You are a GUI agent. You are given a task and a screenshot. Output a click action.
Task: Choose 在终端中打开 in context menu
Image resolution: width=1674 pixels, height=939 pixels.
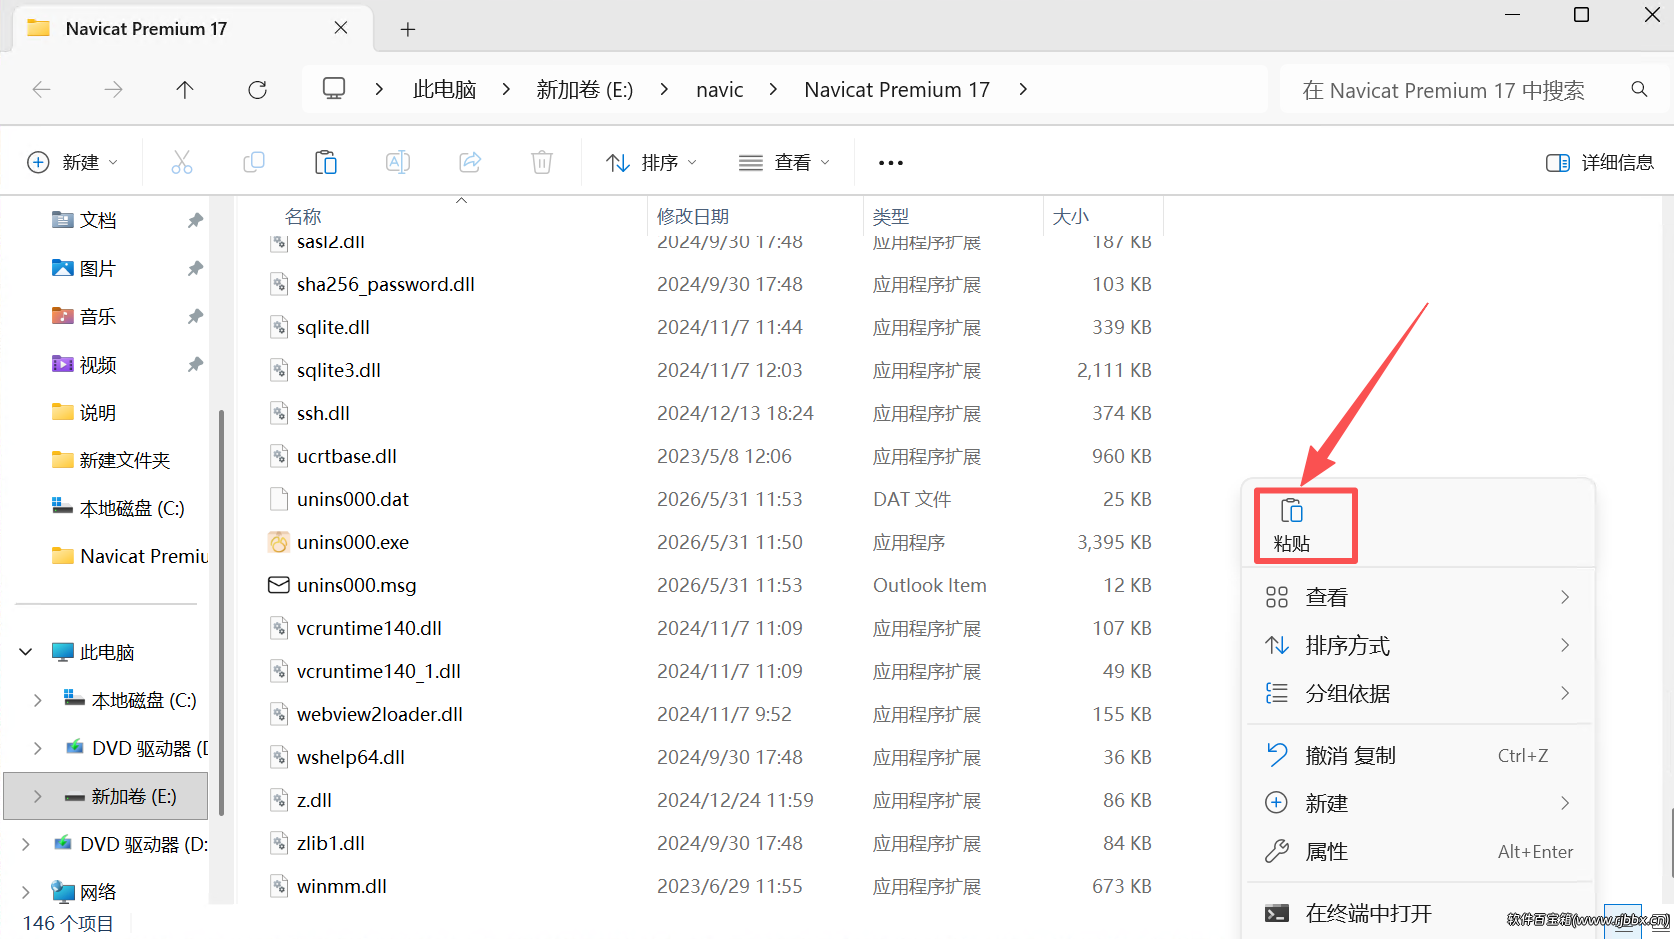[1418, 913]
